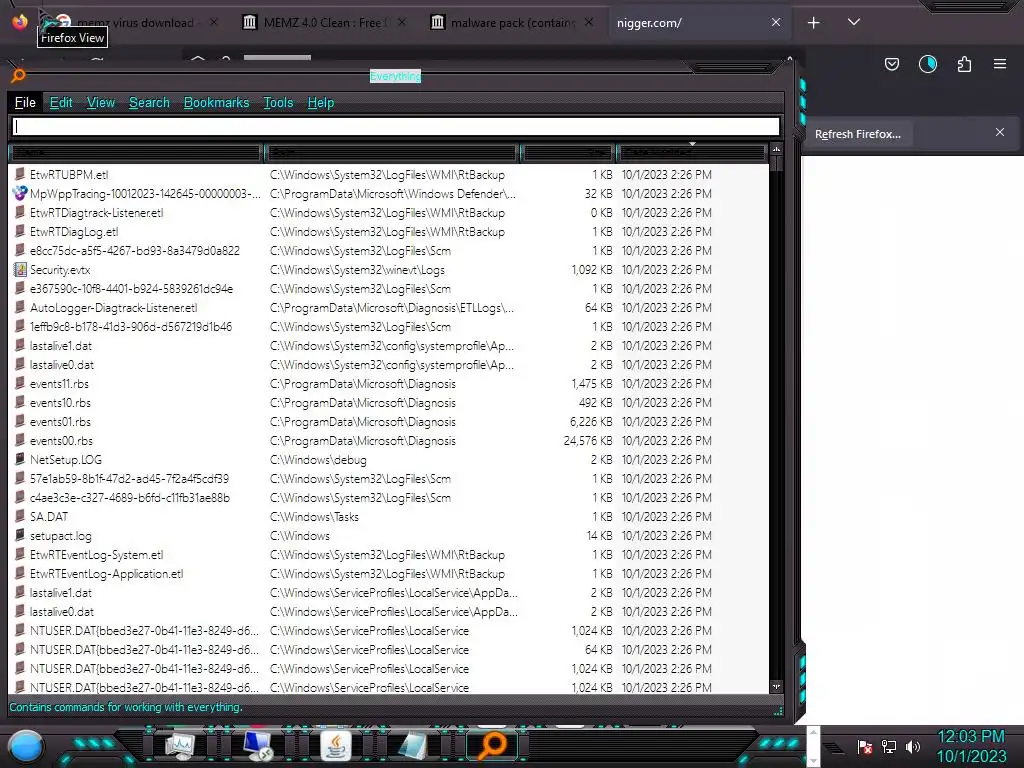This screenshot has width=1024, height=768.
Task: Click the file icon of AutoLogger-Diagtrack-Listener.etl
Action: (x=20, y=308)
